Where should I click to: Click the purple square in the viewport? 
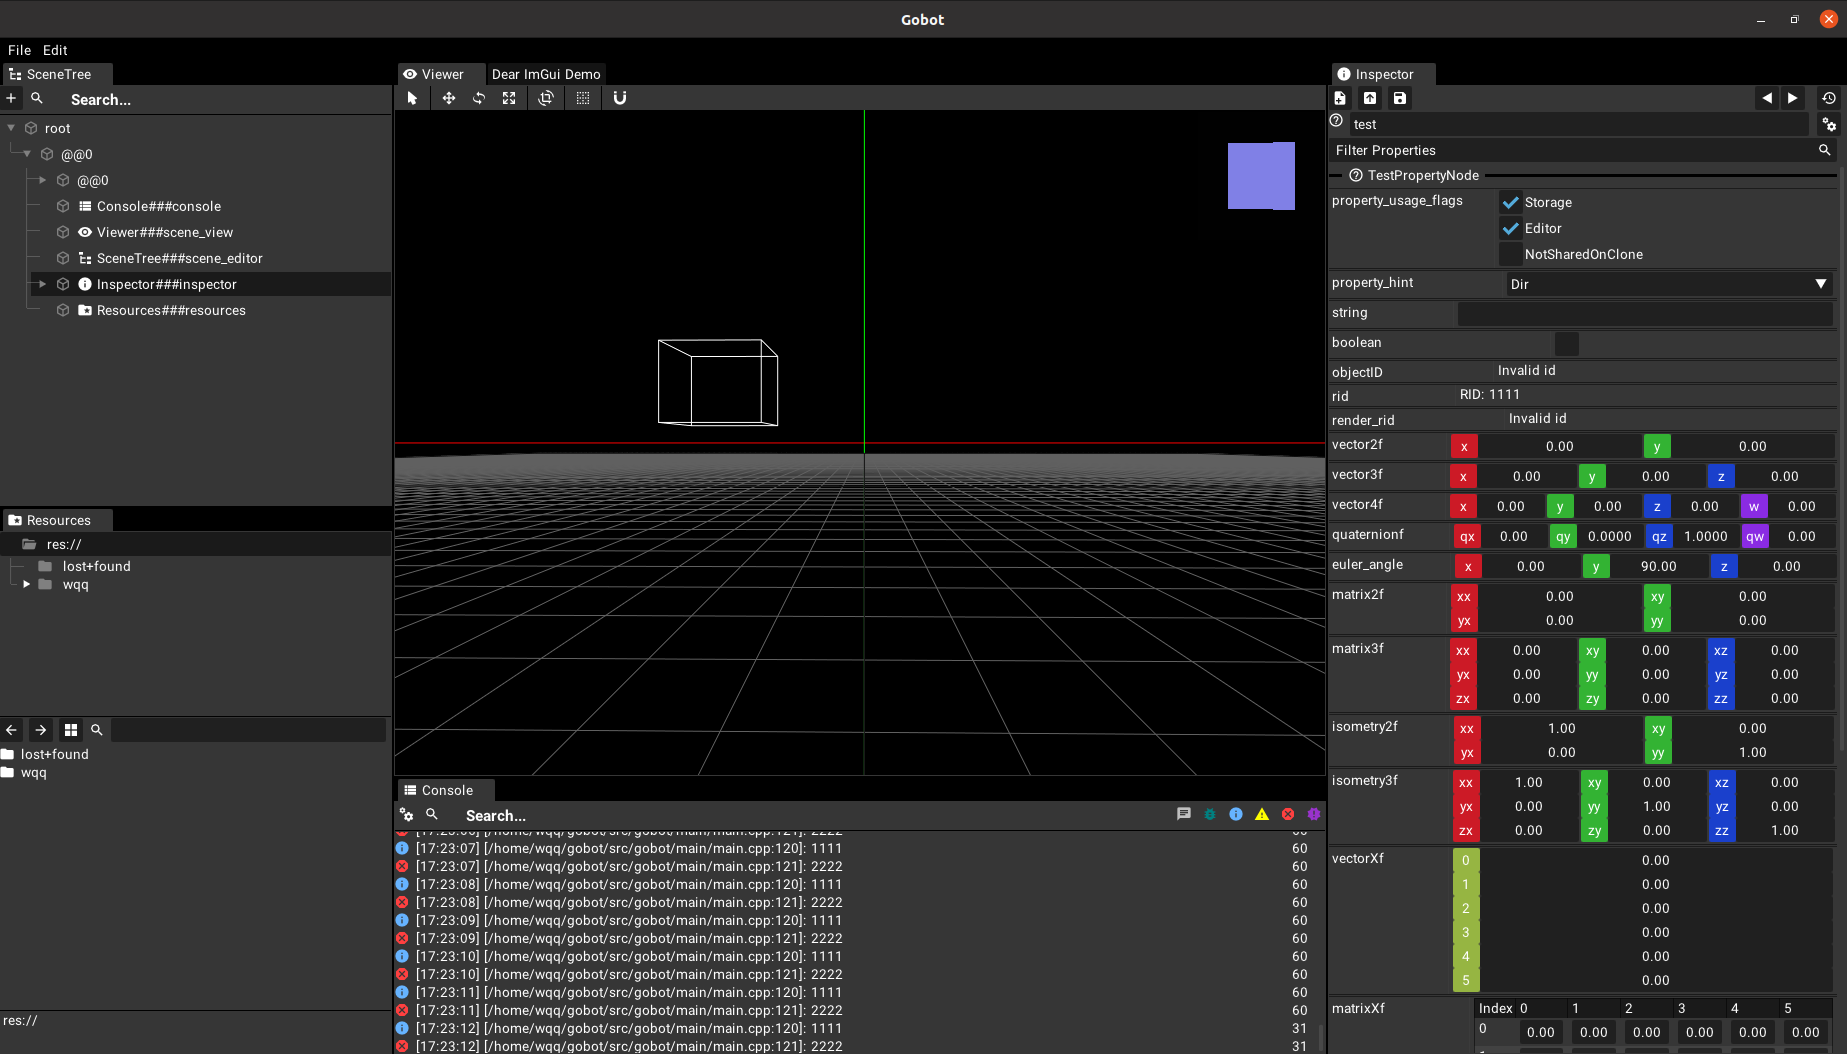(1261, 176)
